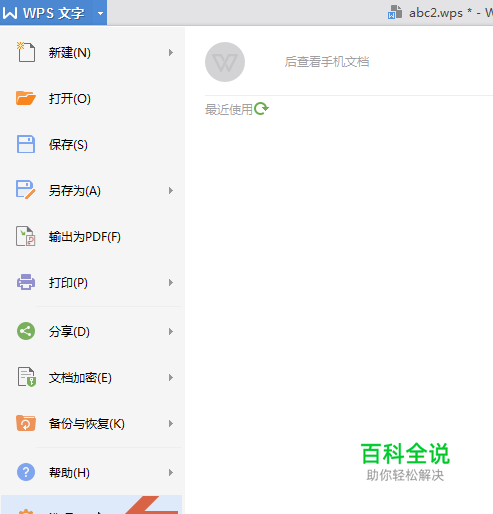
Task: Click the W logo in the title bar
Action: coord(10,13)
